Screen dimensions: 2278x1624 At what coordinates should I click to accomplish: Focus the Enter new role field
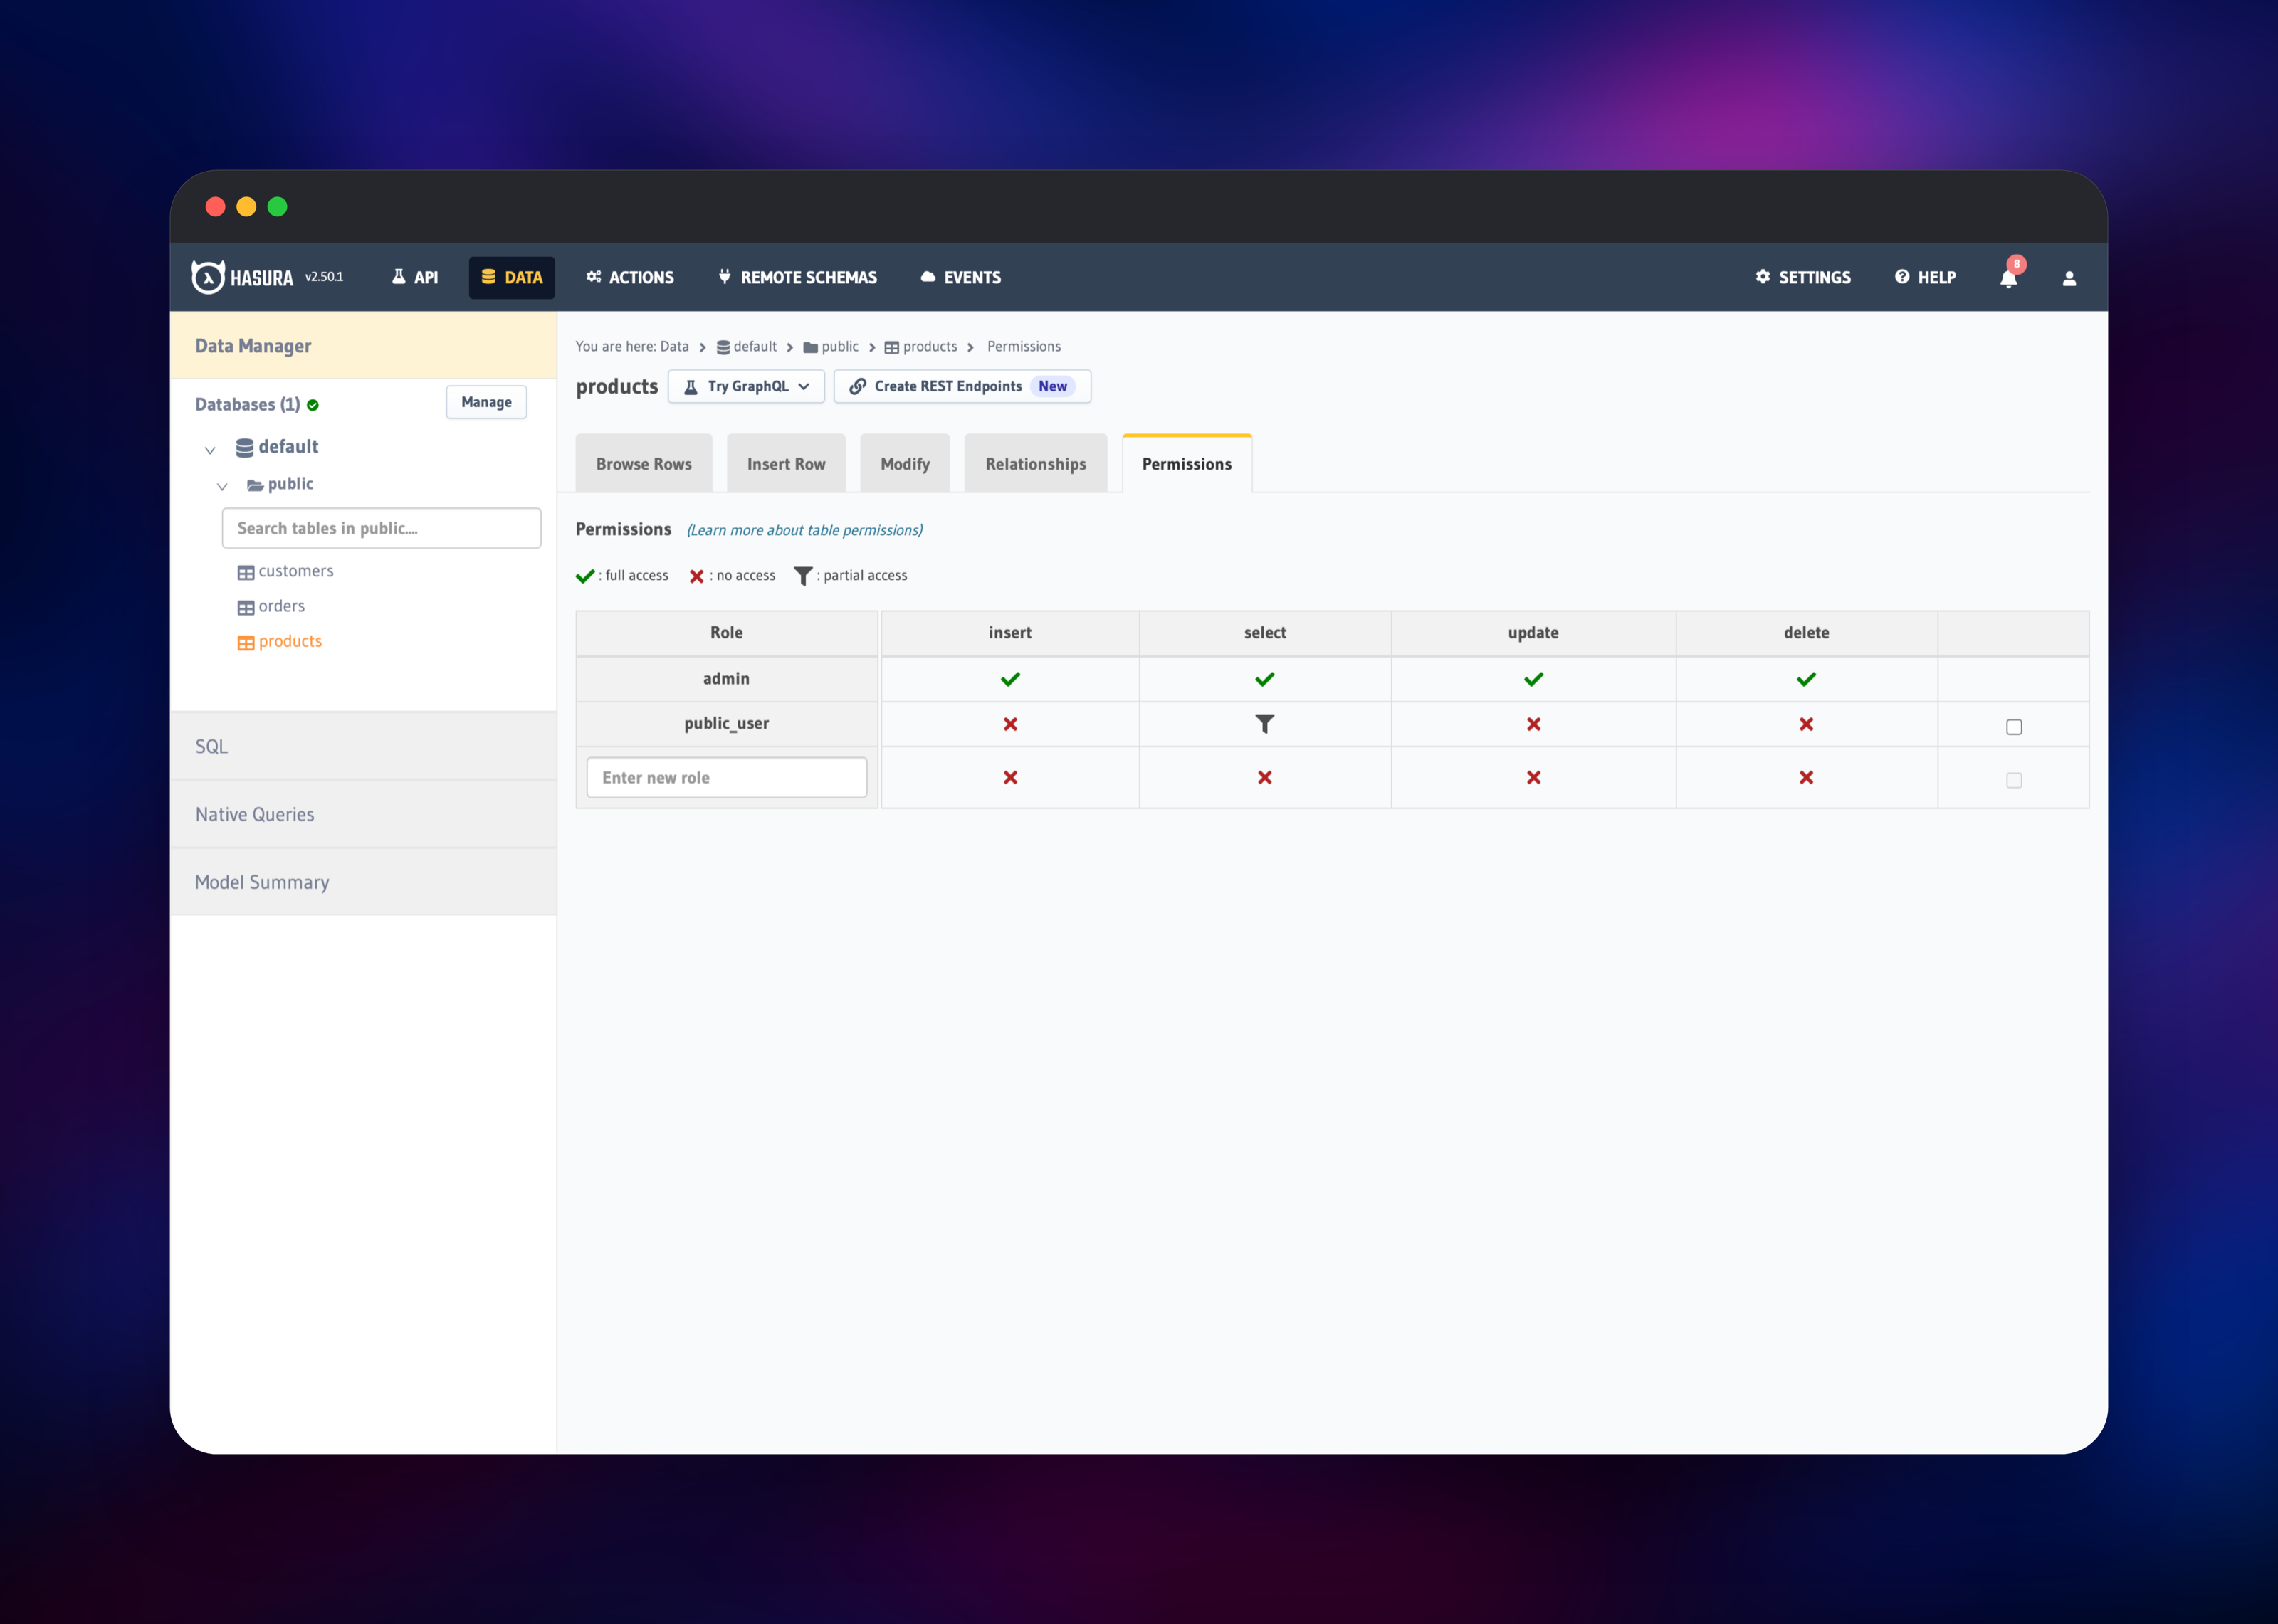726,777
